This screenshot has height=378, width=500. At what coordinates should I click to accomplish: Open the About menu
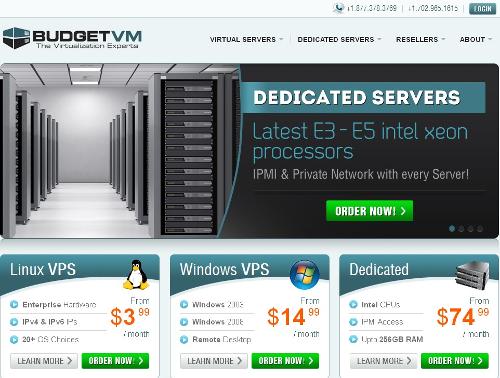pyautogui.click(x=472, y=39)
